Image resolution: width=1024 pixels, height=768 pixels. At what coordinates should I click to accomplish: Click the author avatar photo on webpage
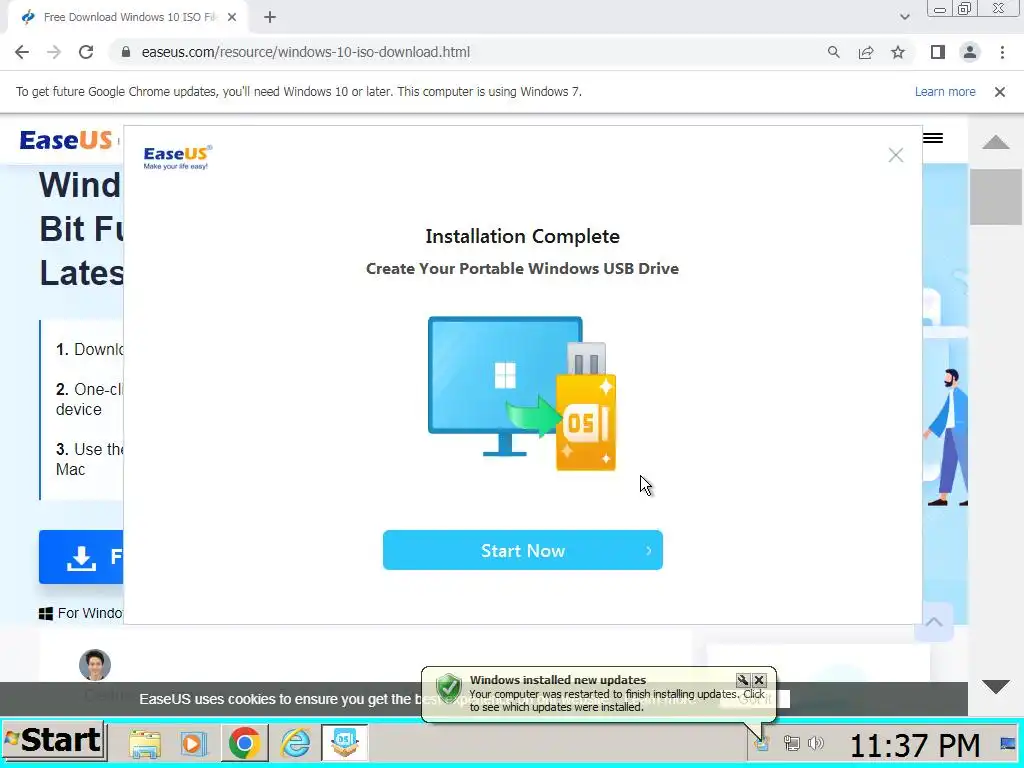(x=95, y=665)
